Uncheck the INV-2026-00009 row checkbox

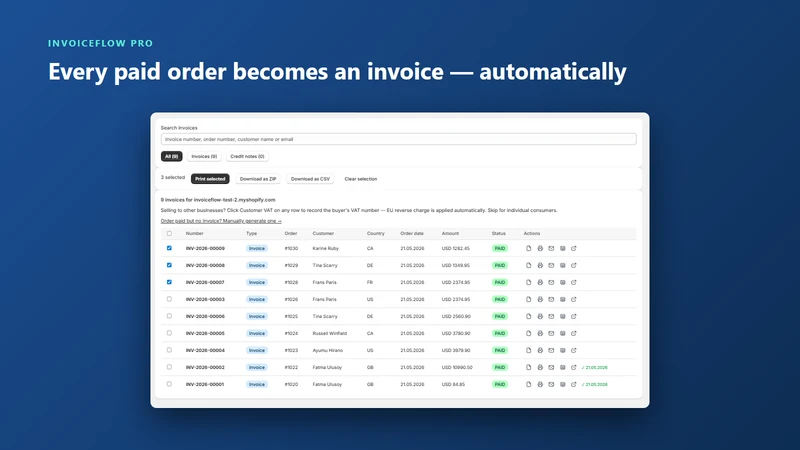point(169,248)
